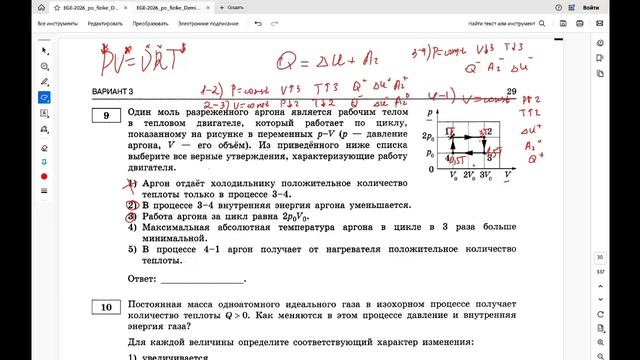Open the add text box tool
640x360 pixels.
coord(44,113)
